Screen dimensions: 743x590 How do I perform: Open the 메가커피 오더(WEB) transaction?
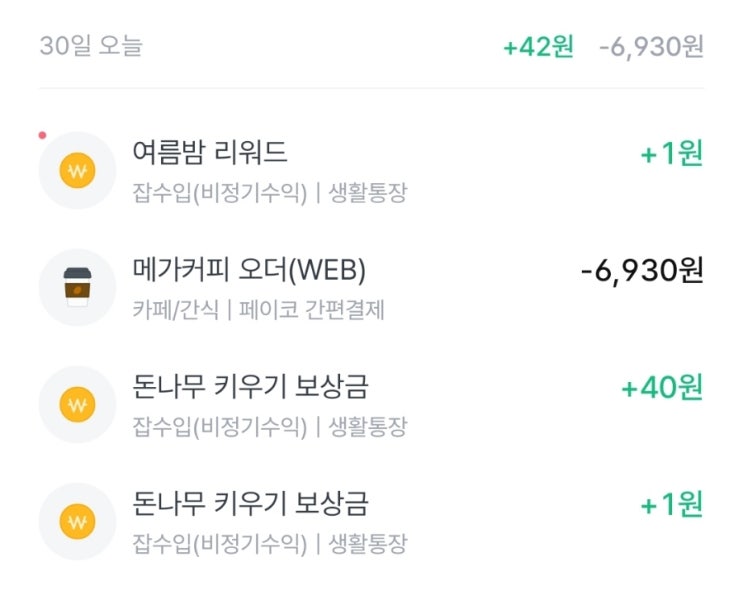click(249, 270)
